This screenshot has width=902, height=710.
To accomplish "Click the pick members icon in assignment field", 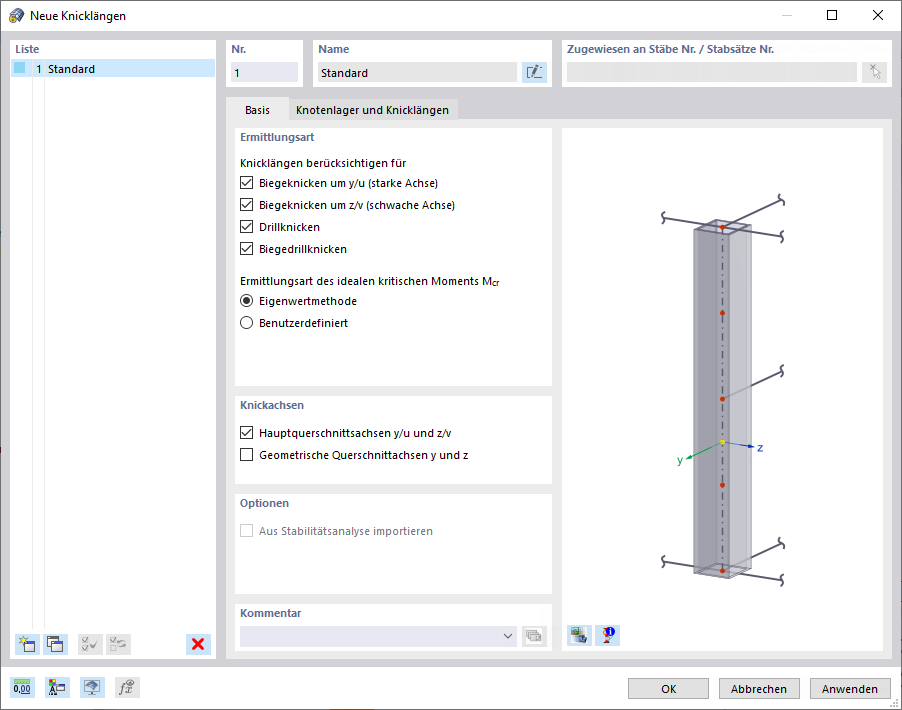I will [x=874, y=72].
